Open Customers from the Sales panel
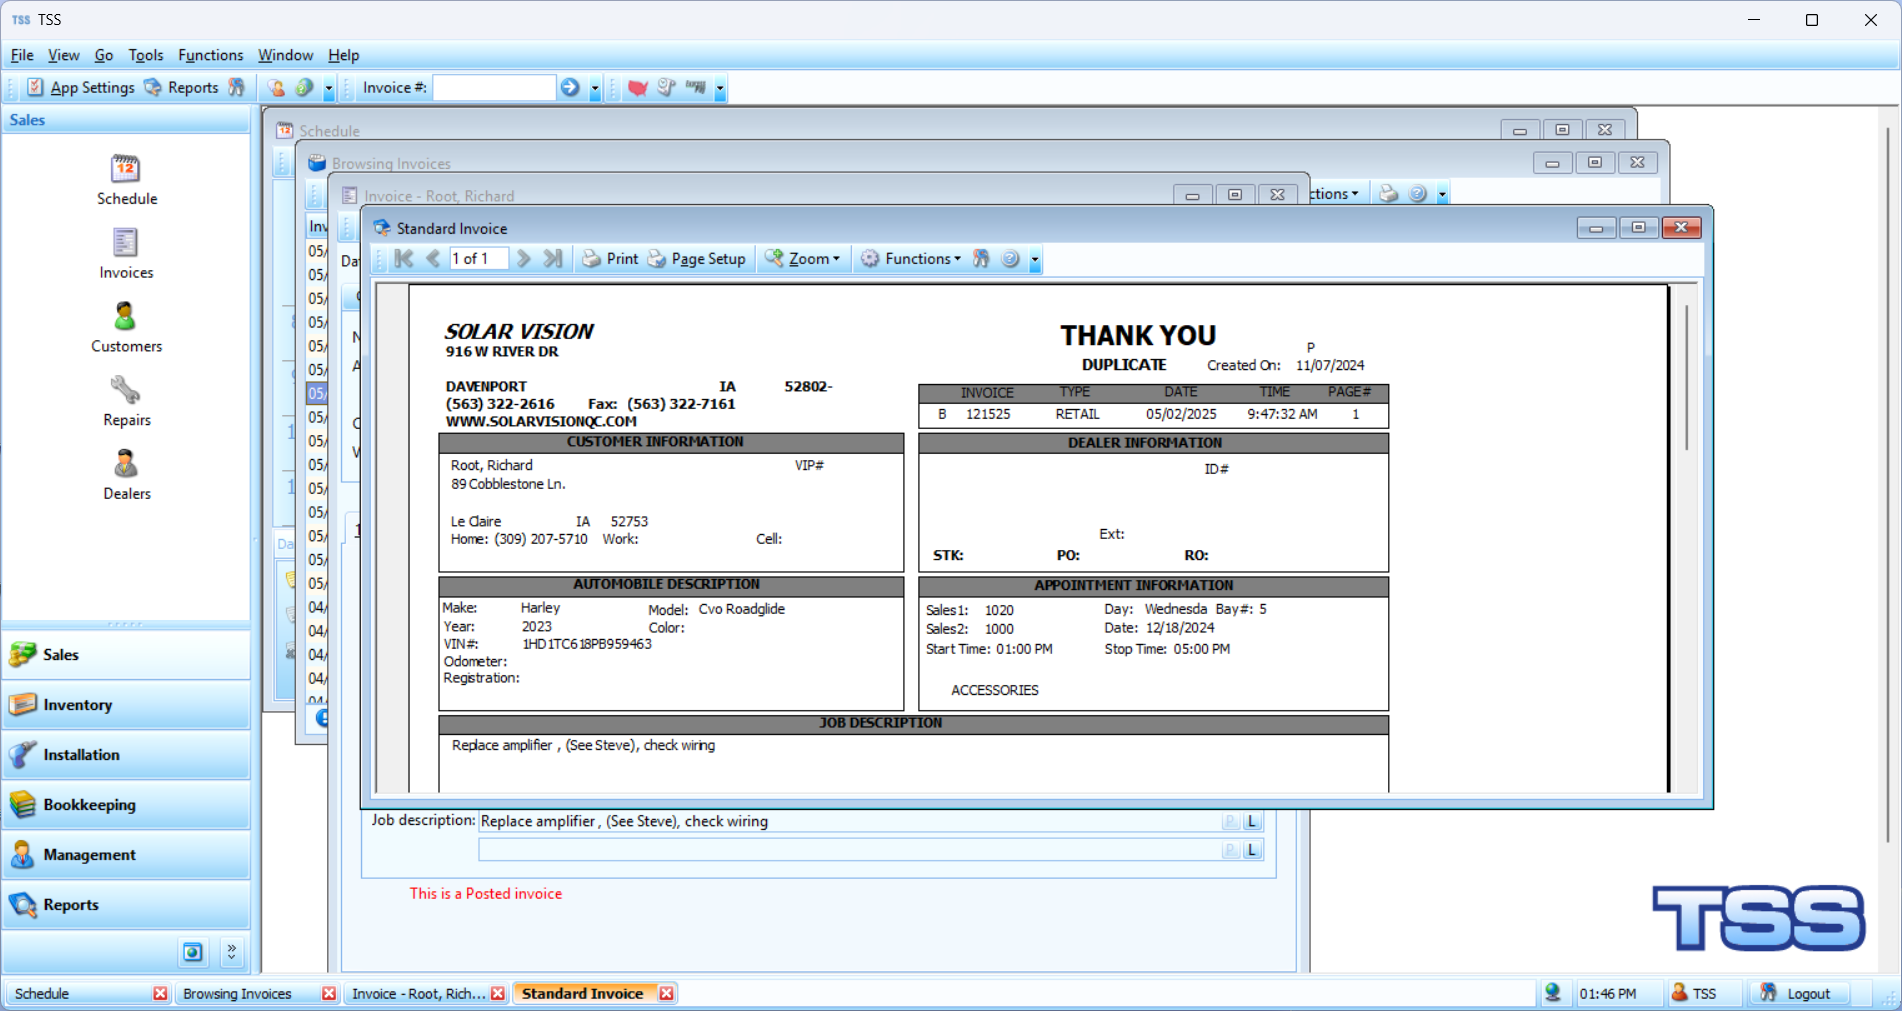1902x1011 pixels. pos(126,328)
